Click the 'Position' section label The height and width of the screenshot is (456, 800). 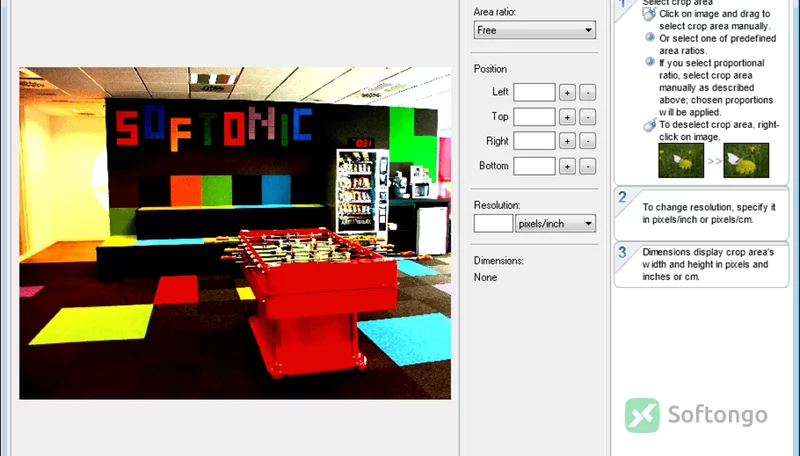[x=490, y=69]
